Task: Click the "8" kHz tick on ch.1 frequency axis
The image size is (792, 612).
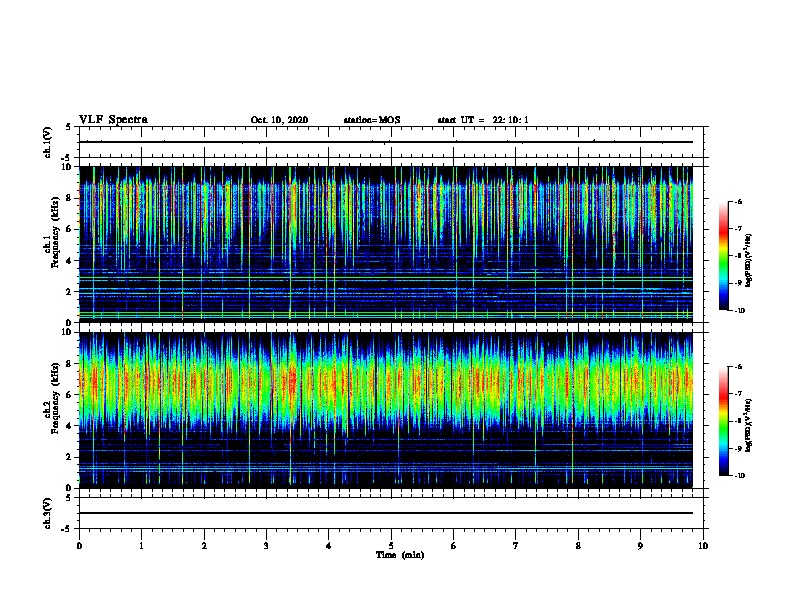Action: pyautogui.click(x=70, y=198)
